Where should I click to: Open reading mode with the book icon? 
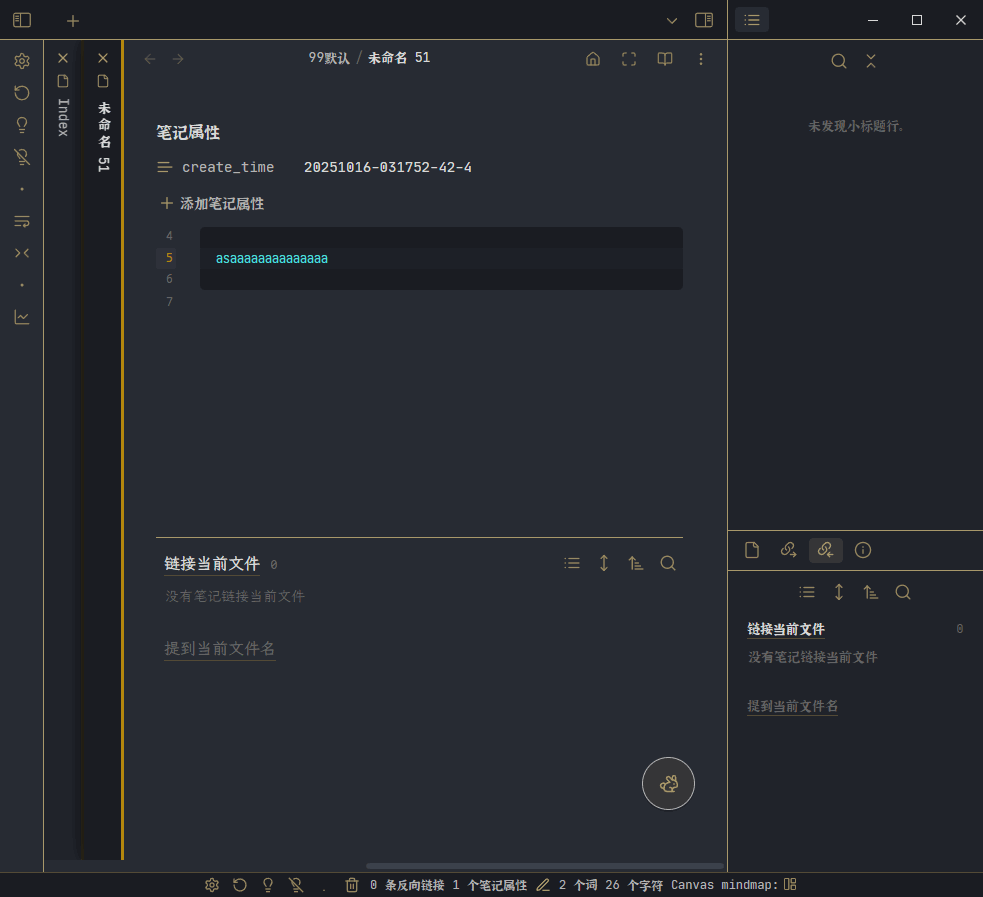(x=665, y=59)
